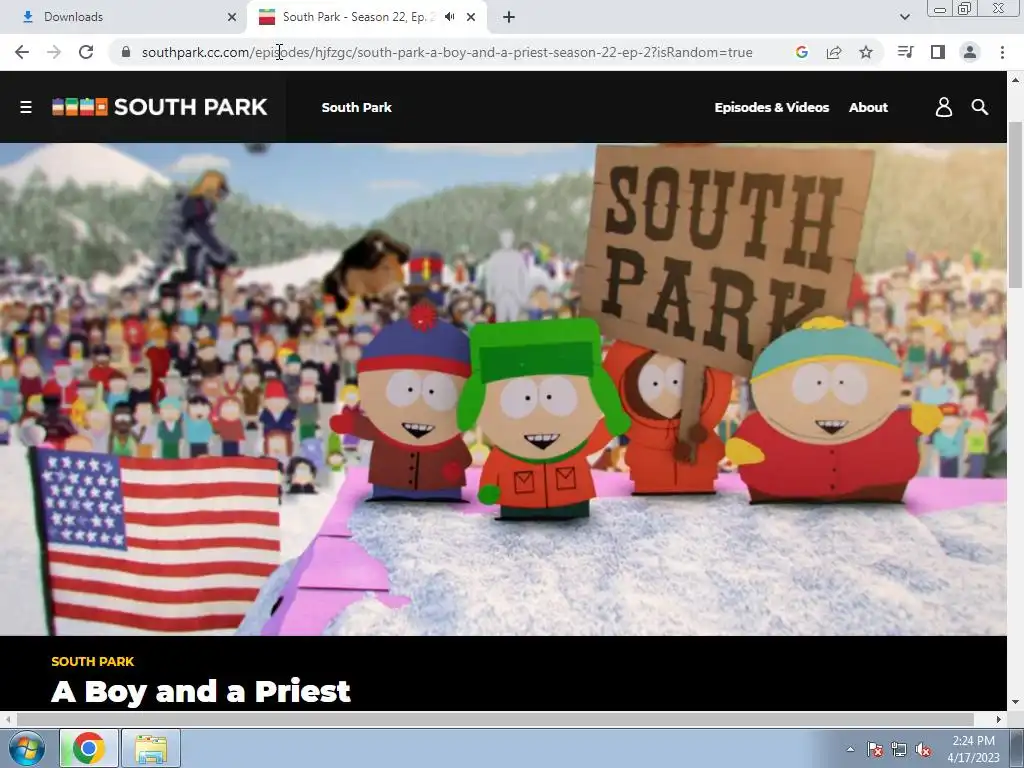Open the site hamburger menu
The image size is (1024, 768).
(x=26, y=107)
